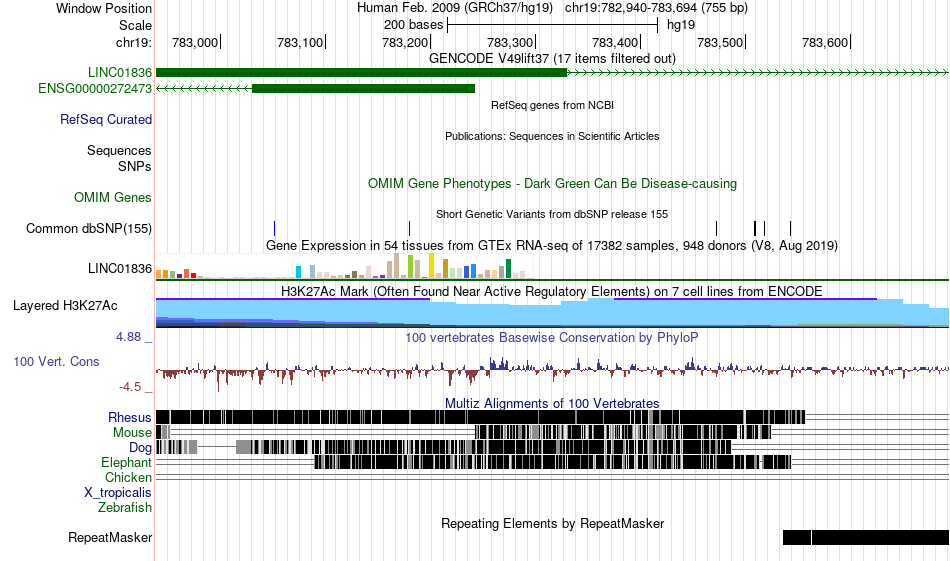Click the long right RepeatMasker block

(x=880, y=537)
